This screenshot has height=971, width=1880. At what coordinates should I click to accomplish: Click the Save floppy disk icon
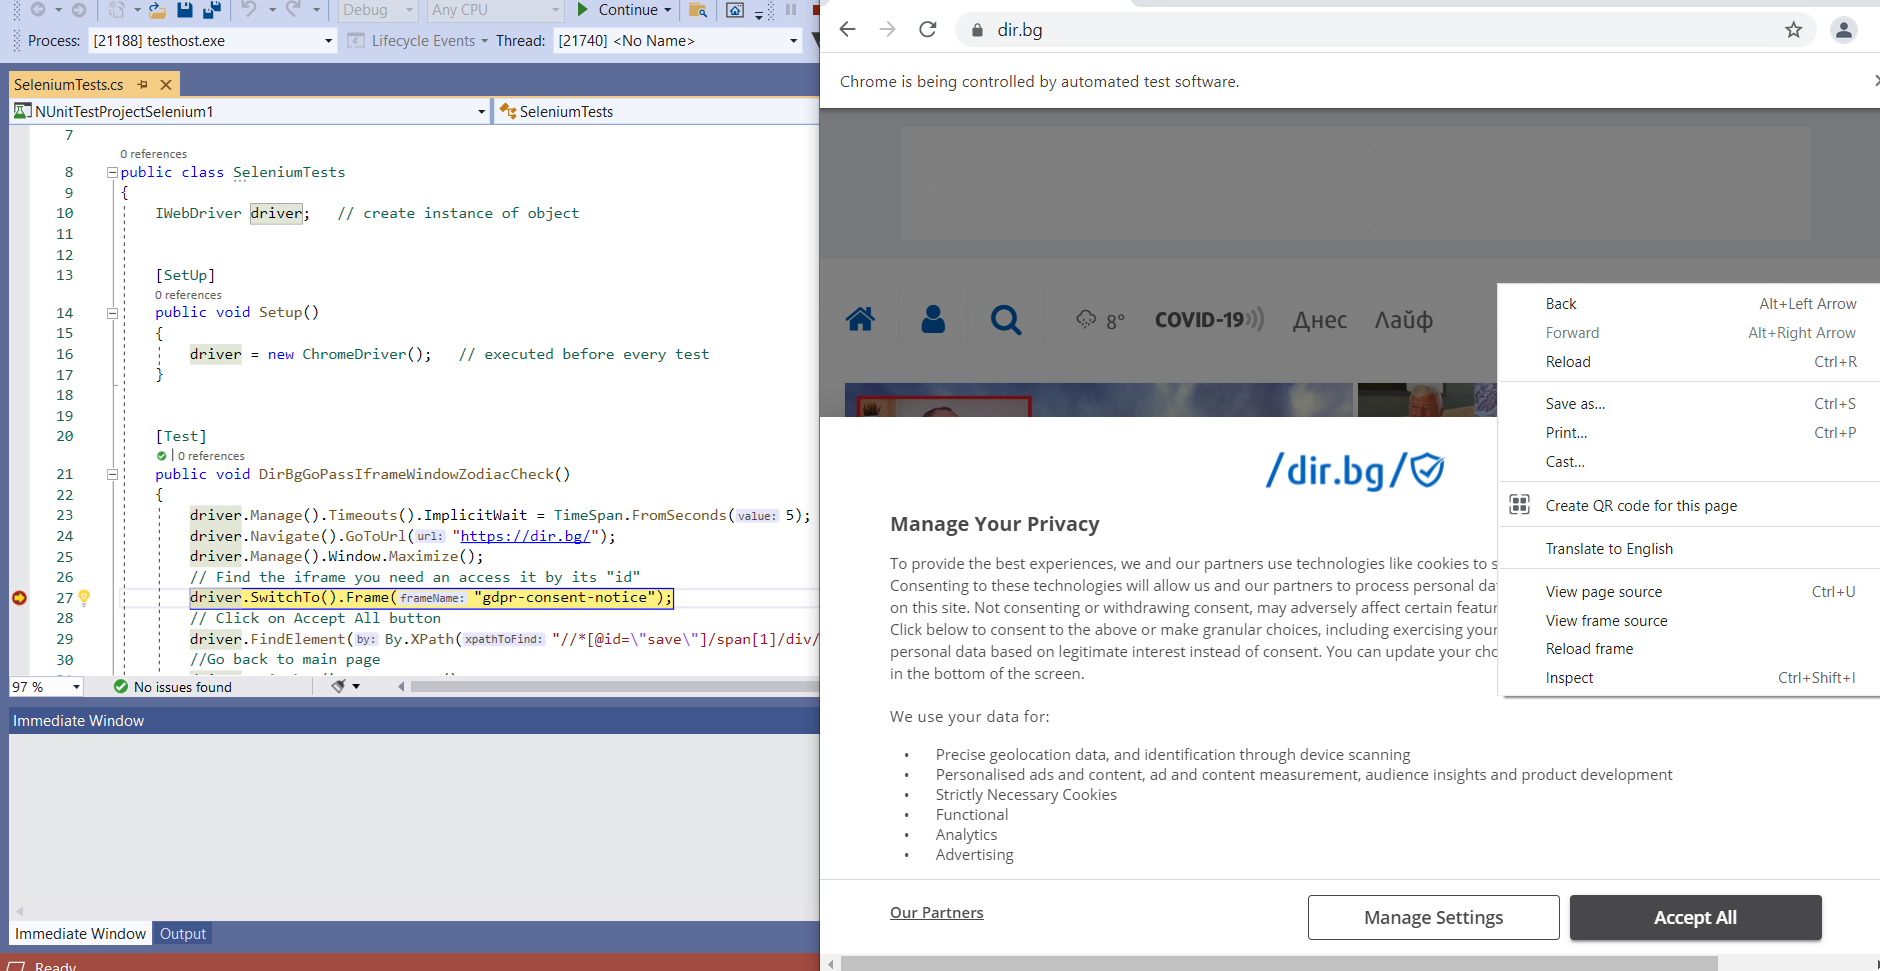184,9
